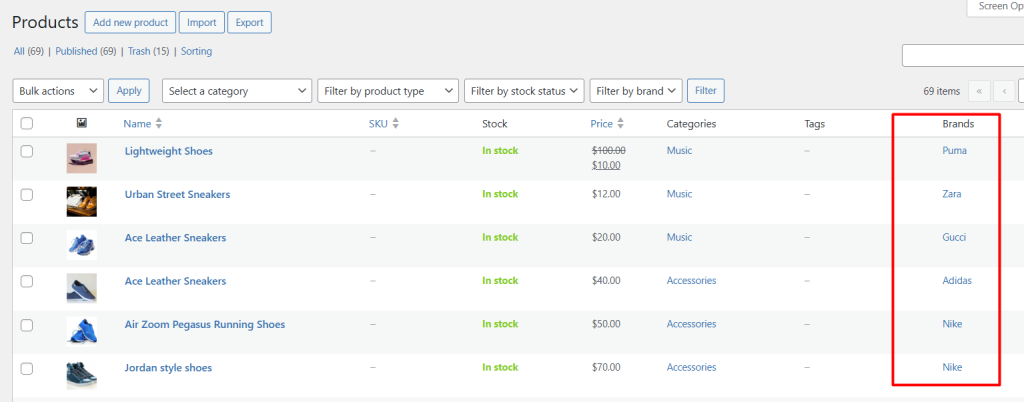Go to previous page pagination button
The height and width of the screenshot is (402, 1024).
click(1004, 91)
